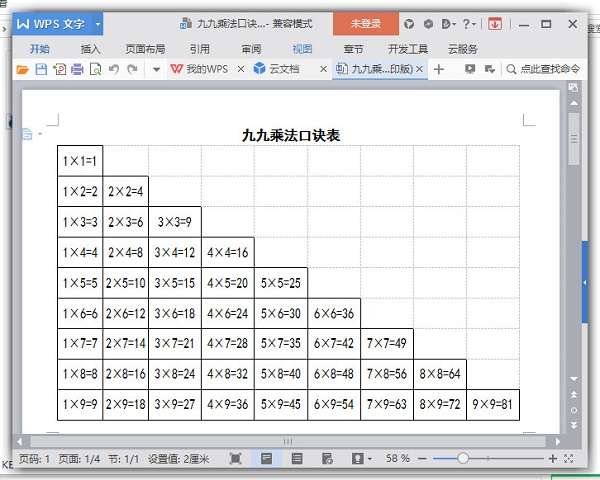Expand the quick access toolbar customize arrow
The height and width of the screenshot is (480, 600).
click(x=156, y=70)
